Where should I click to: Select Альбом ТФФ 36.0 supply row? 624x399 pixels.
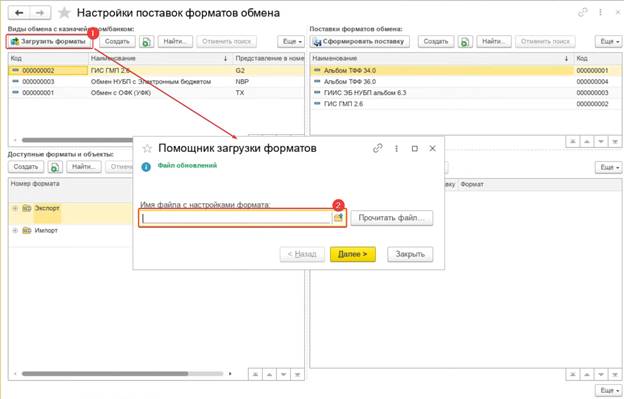tap(466, 82)
